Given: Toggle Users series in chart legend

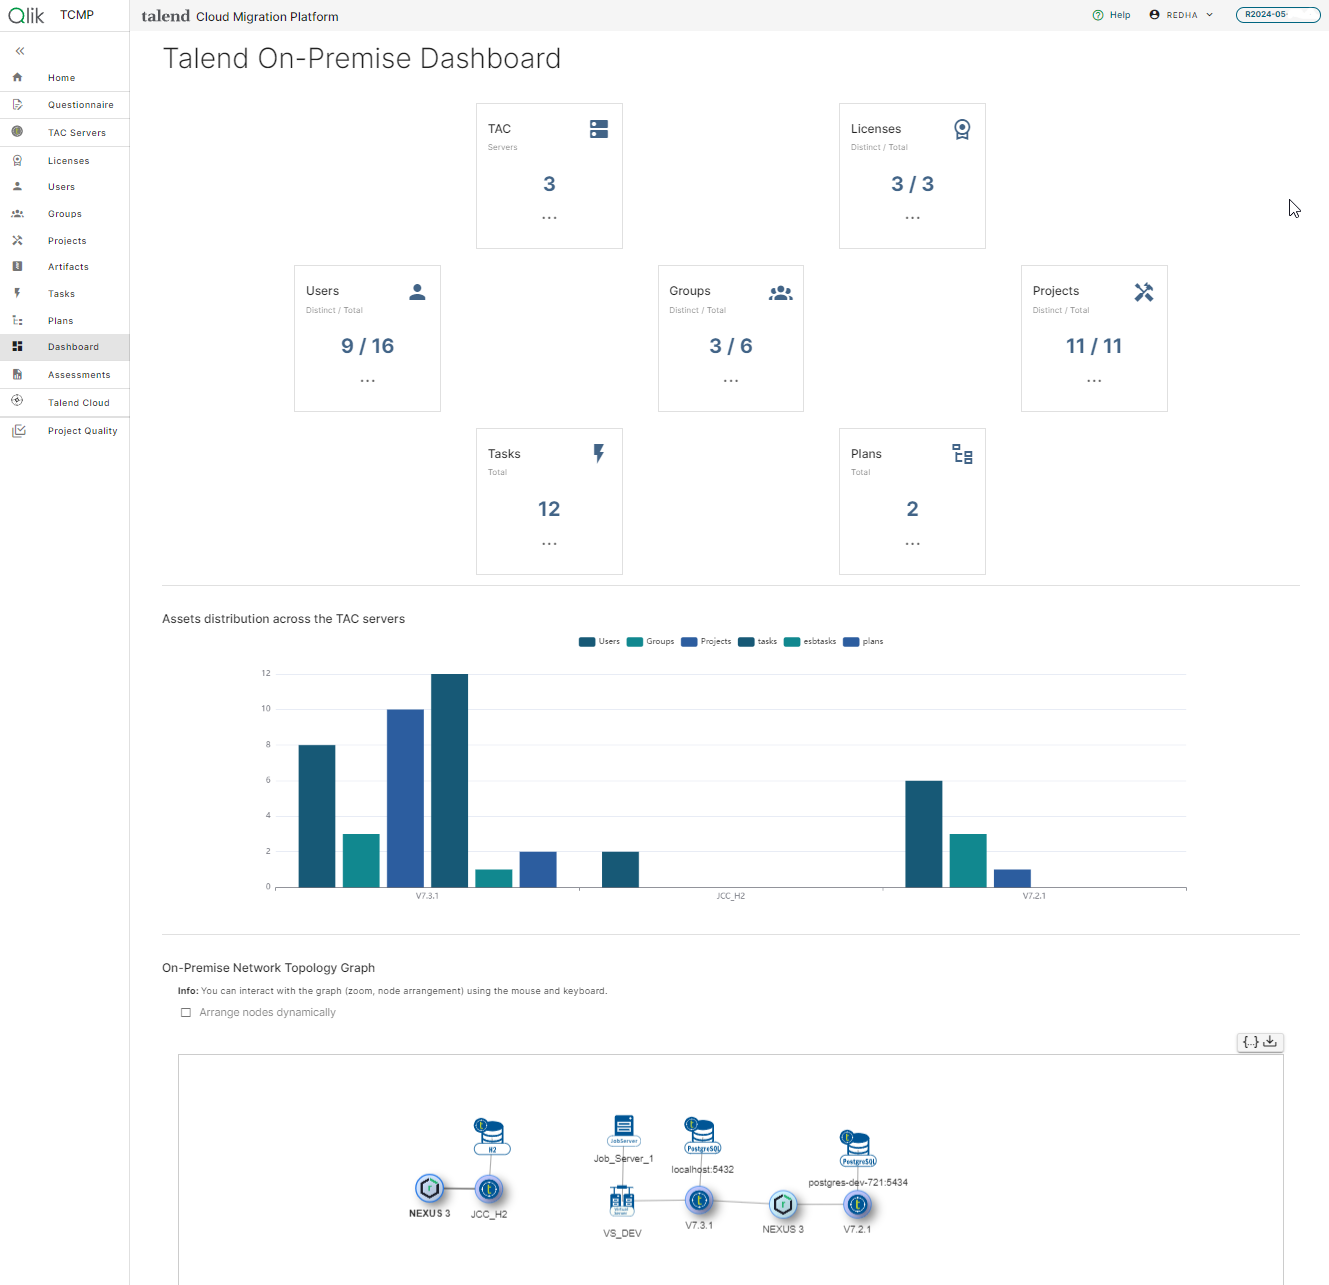Looking at the screenshot, I should [599, 642].
